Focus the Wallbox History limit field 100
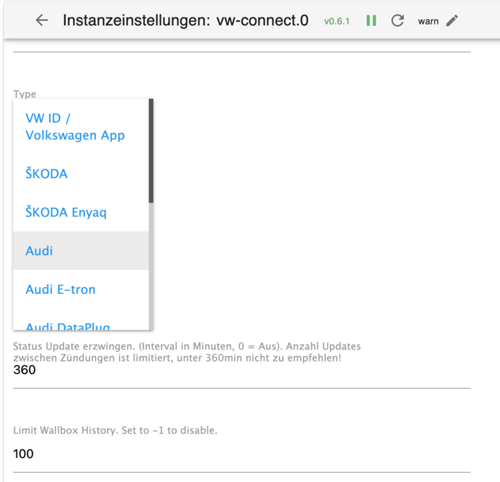Screen dimensions: 500x482 tap(242, 454)
